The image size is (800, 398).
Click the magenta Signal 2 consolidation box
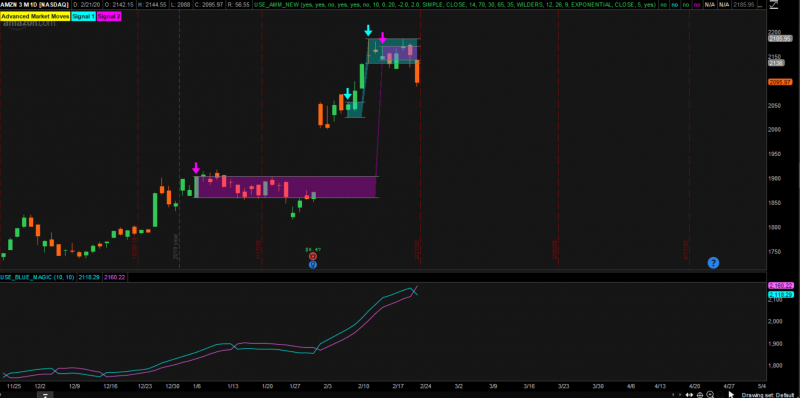coord(287,187)
